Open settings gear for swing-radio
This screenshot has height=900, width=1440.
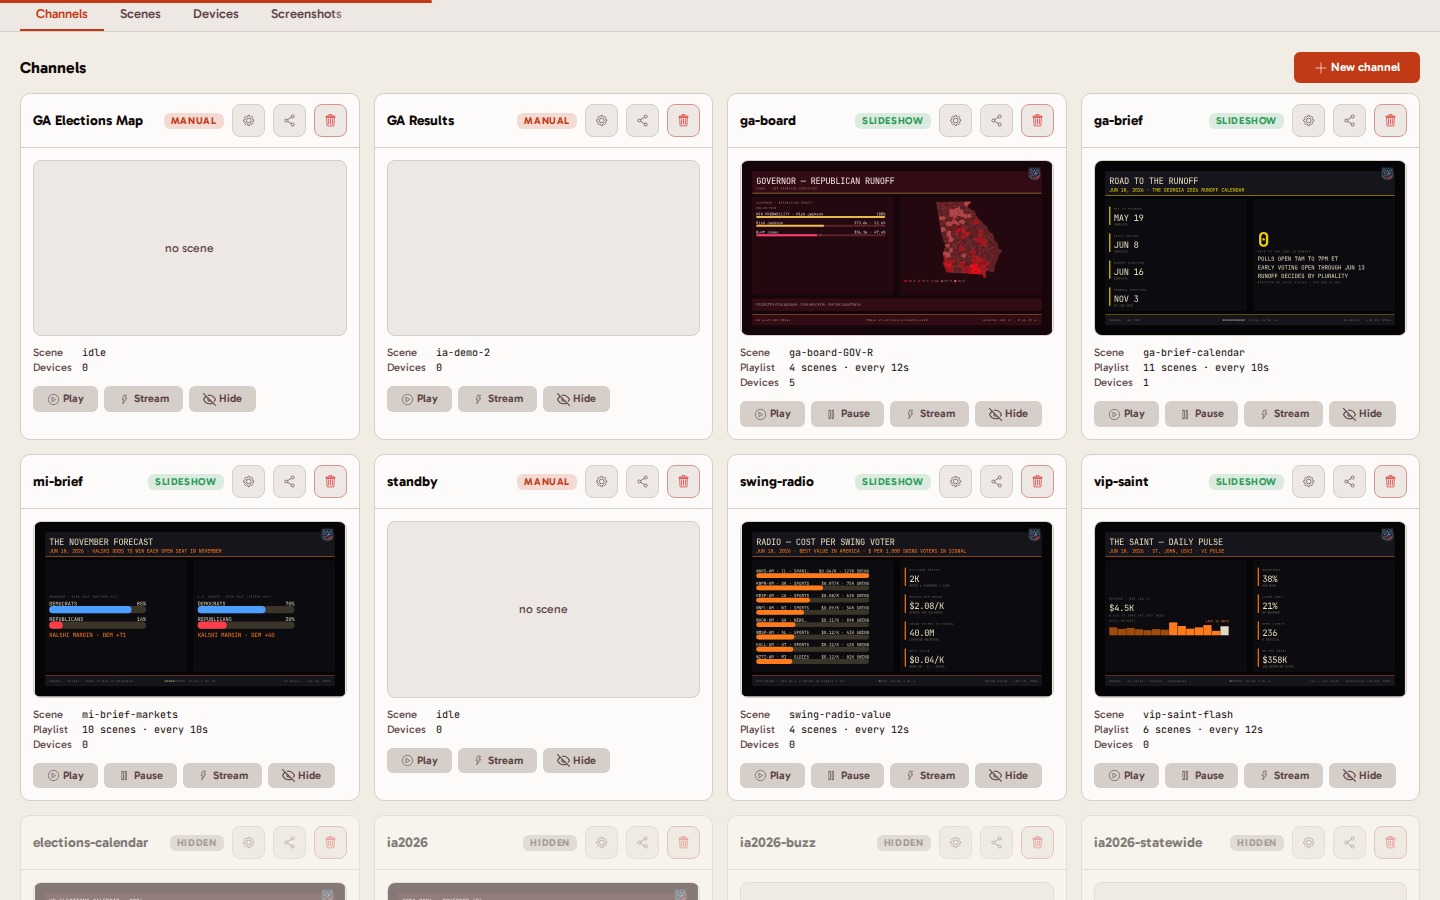pos(956,481)
